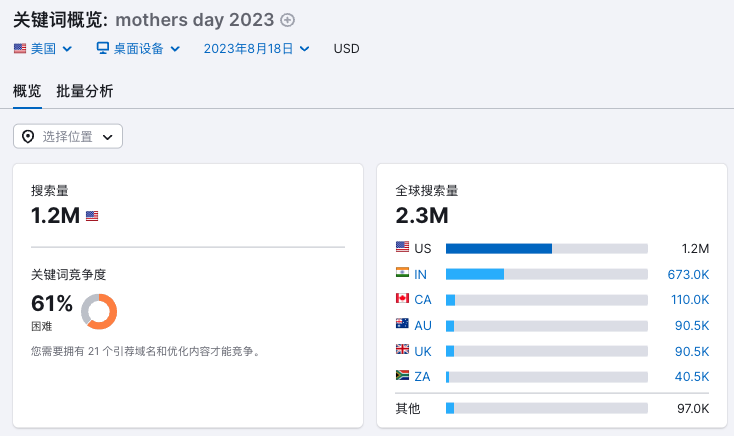Click the plus icon beside keyword title

click(288, 20)
